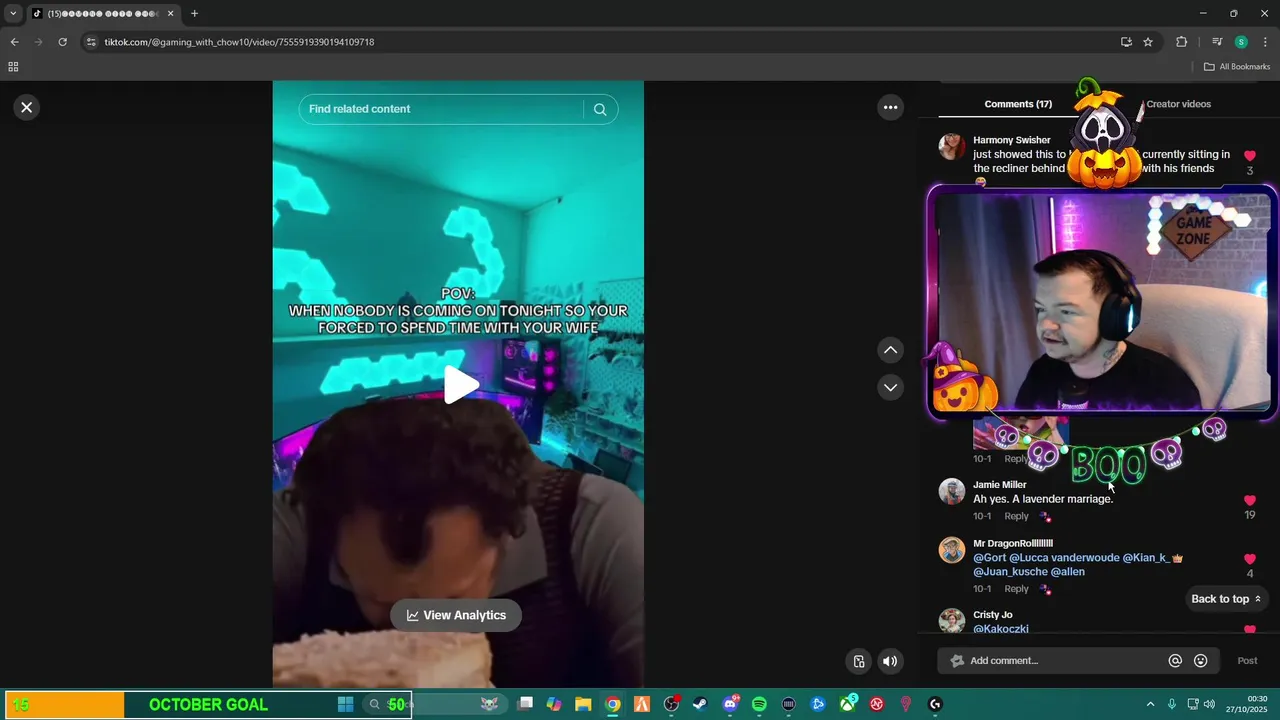Switch to the Creator videos tab
Viewport: 1280px width, 720px height.
coord(1178,104)
